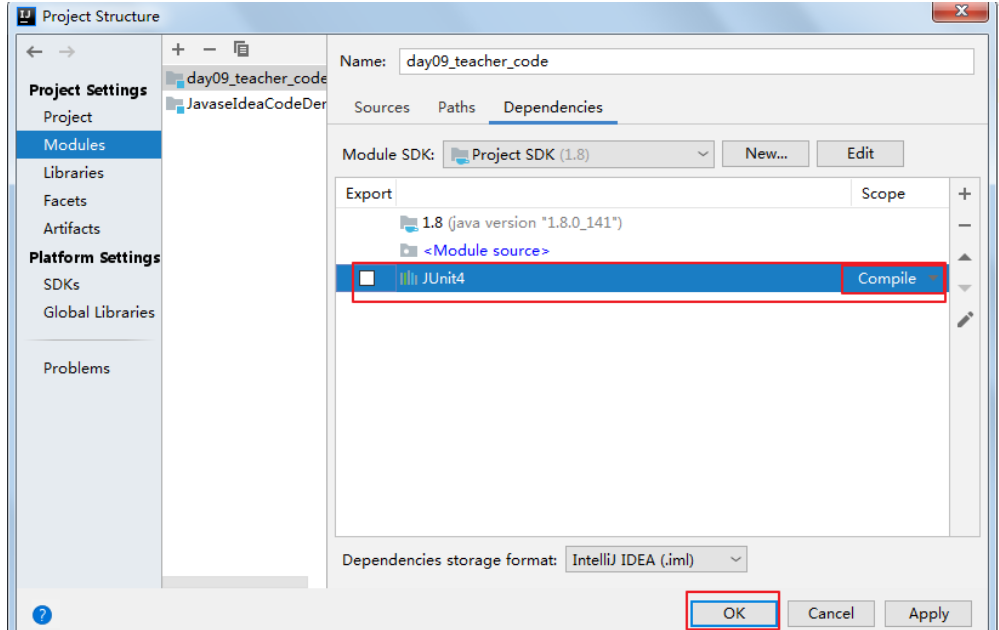The width and height of the screenshot is (999, 630).
Task: Click the New... SDK button
Action: (x=766, y=154)
